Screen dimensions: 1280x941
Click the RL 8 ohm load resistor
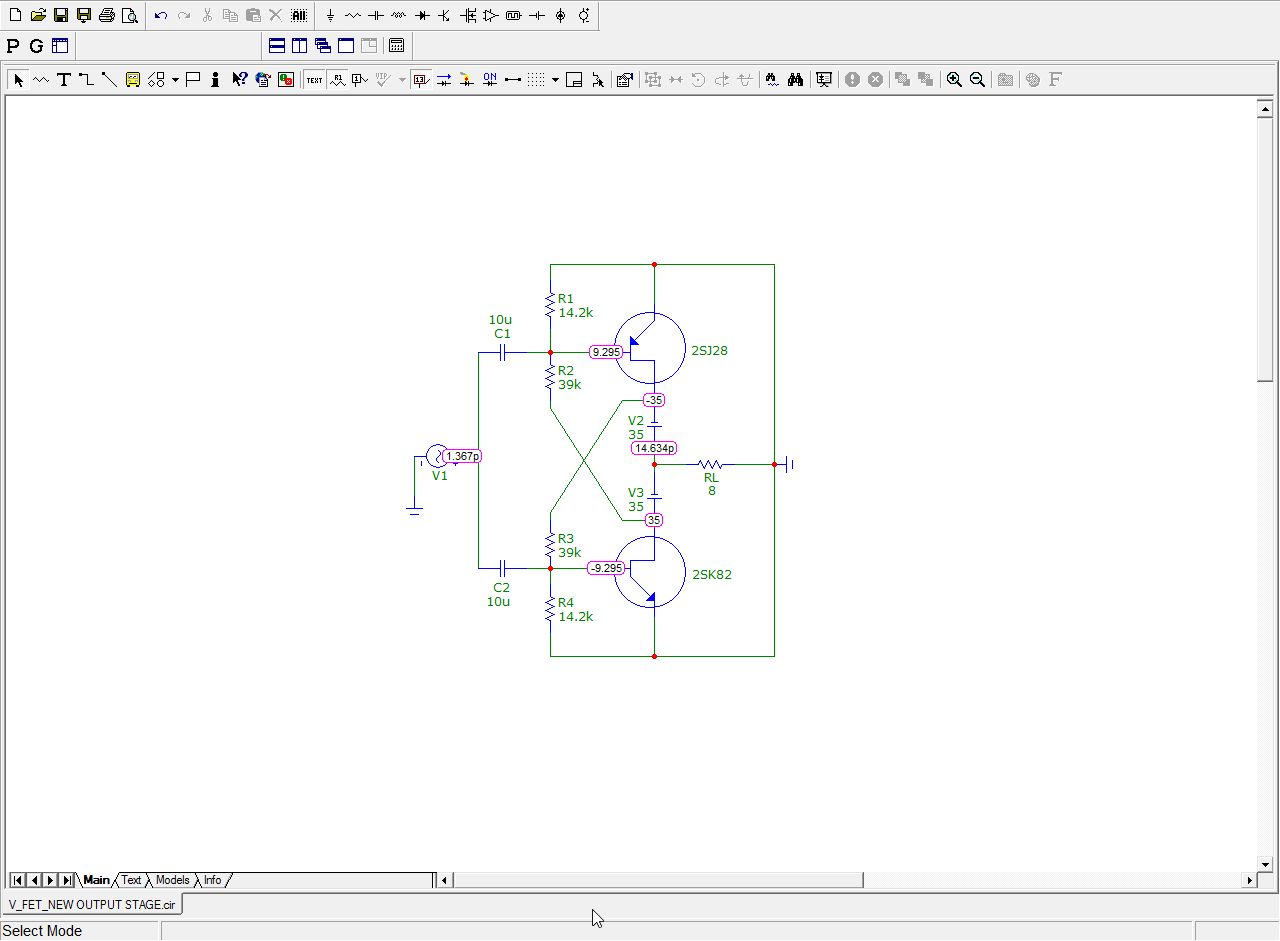(711, 464)
